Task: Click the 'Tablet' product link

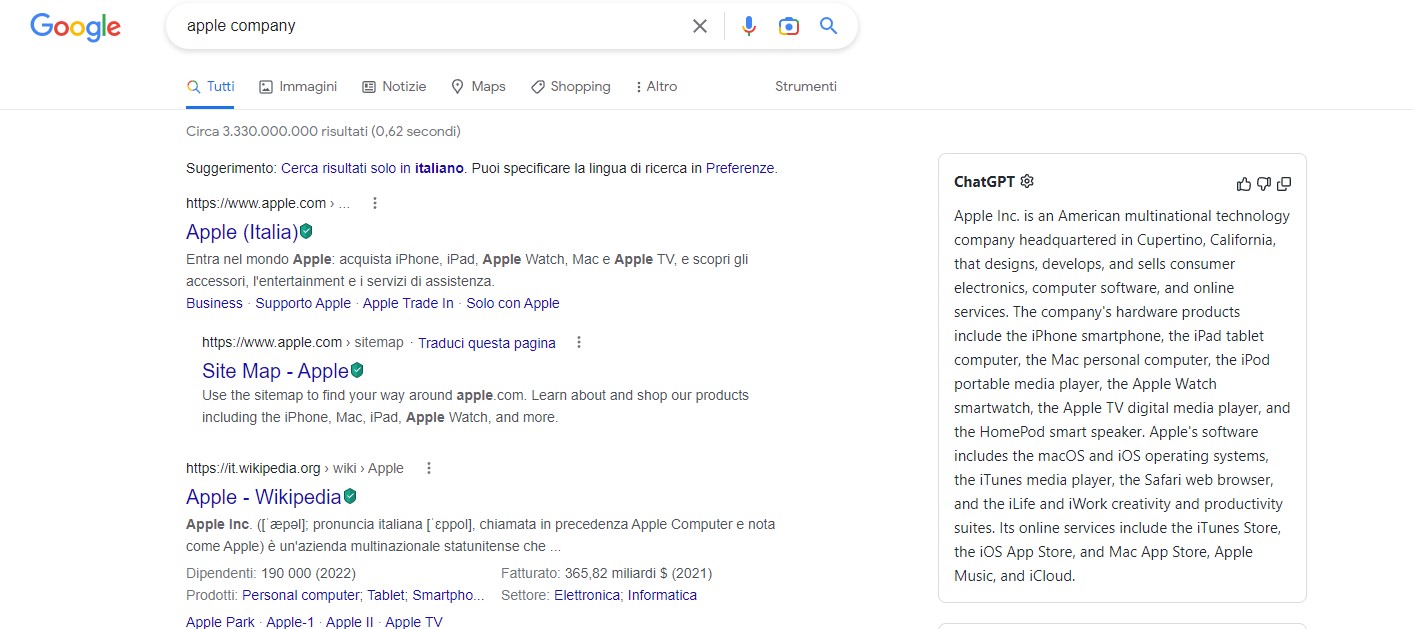Action: pos(386,595)
